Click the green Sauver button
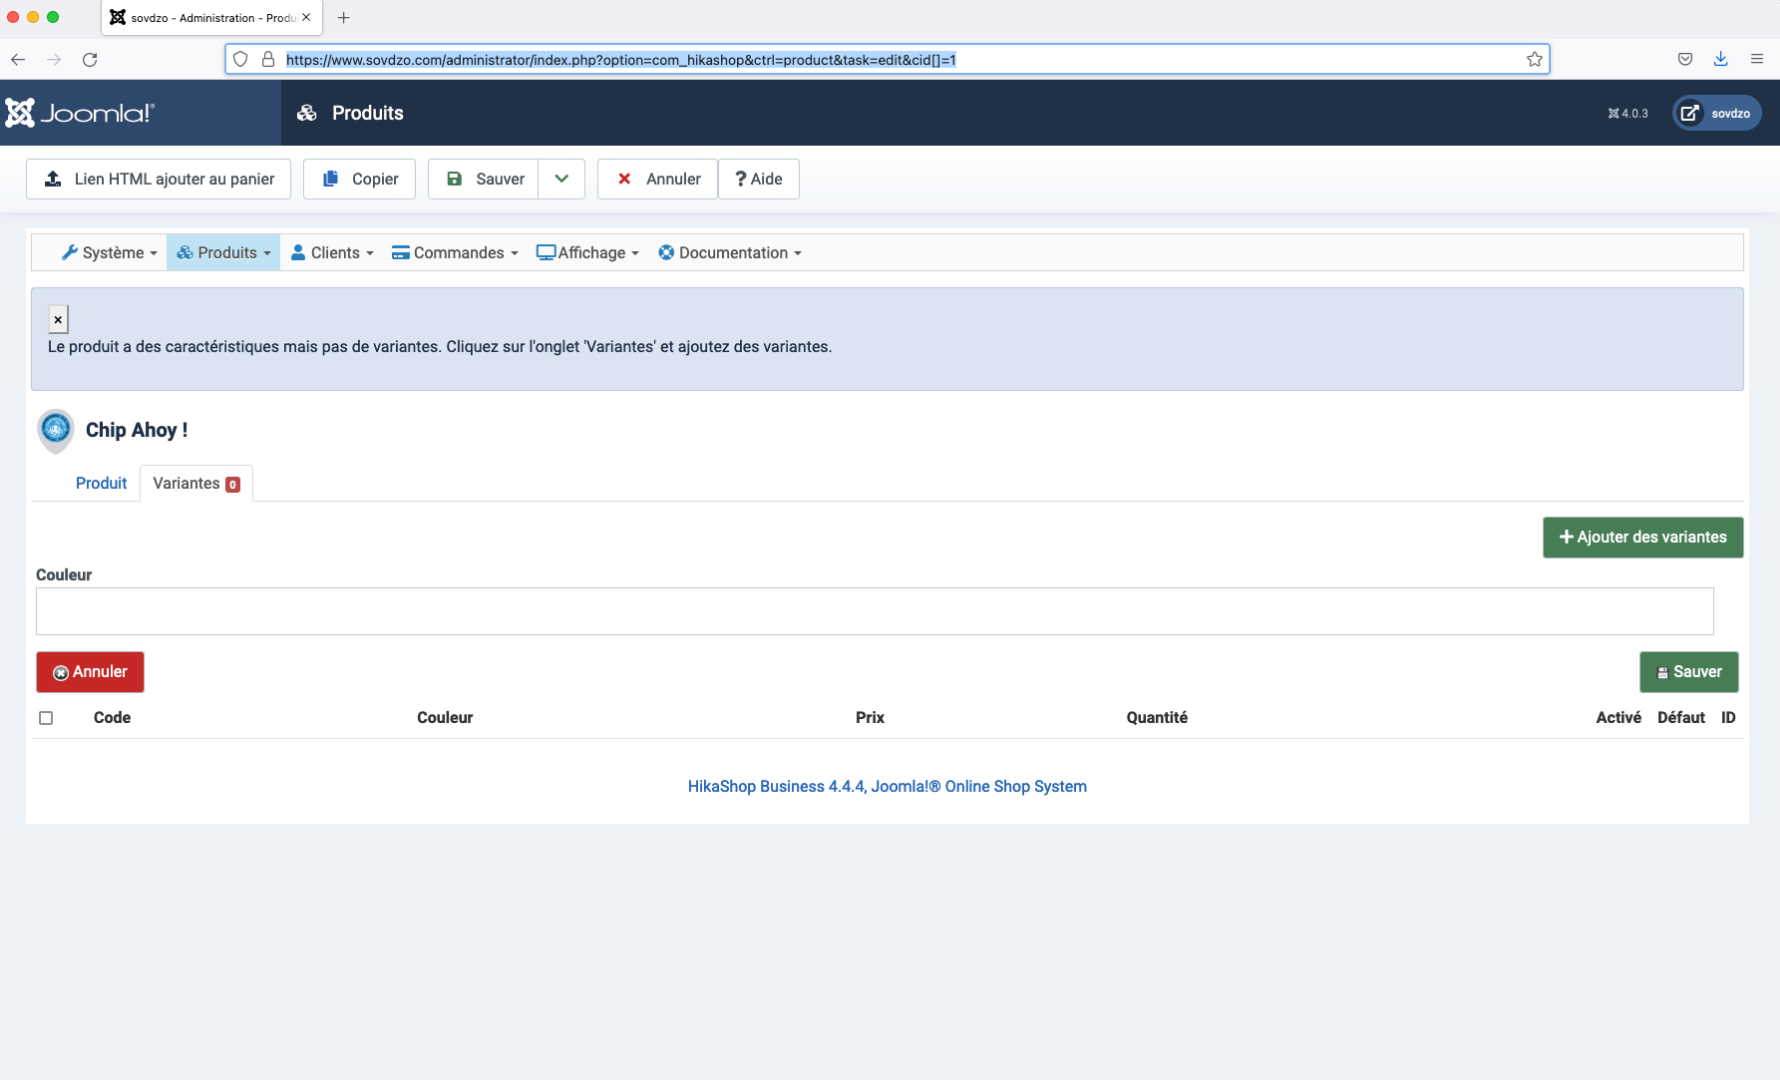The height and width of the screenshot is (1080, 1780). (1689, 672)
